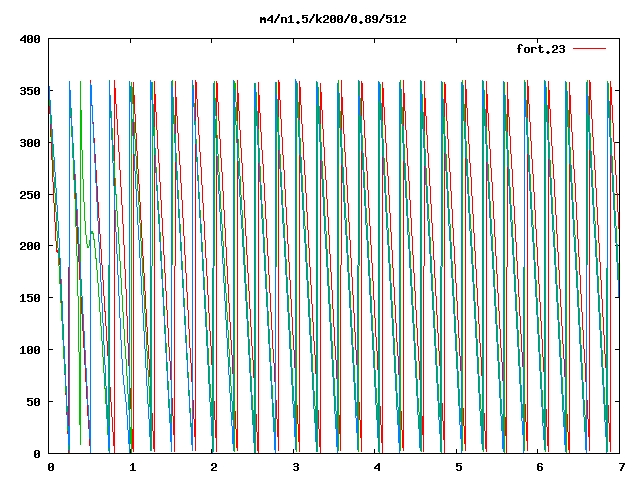Click the y-axis label 250

click(30, 195)
